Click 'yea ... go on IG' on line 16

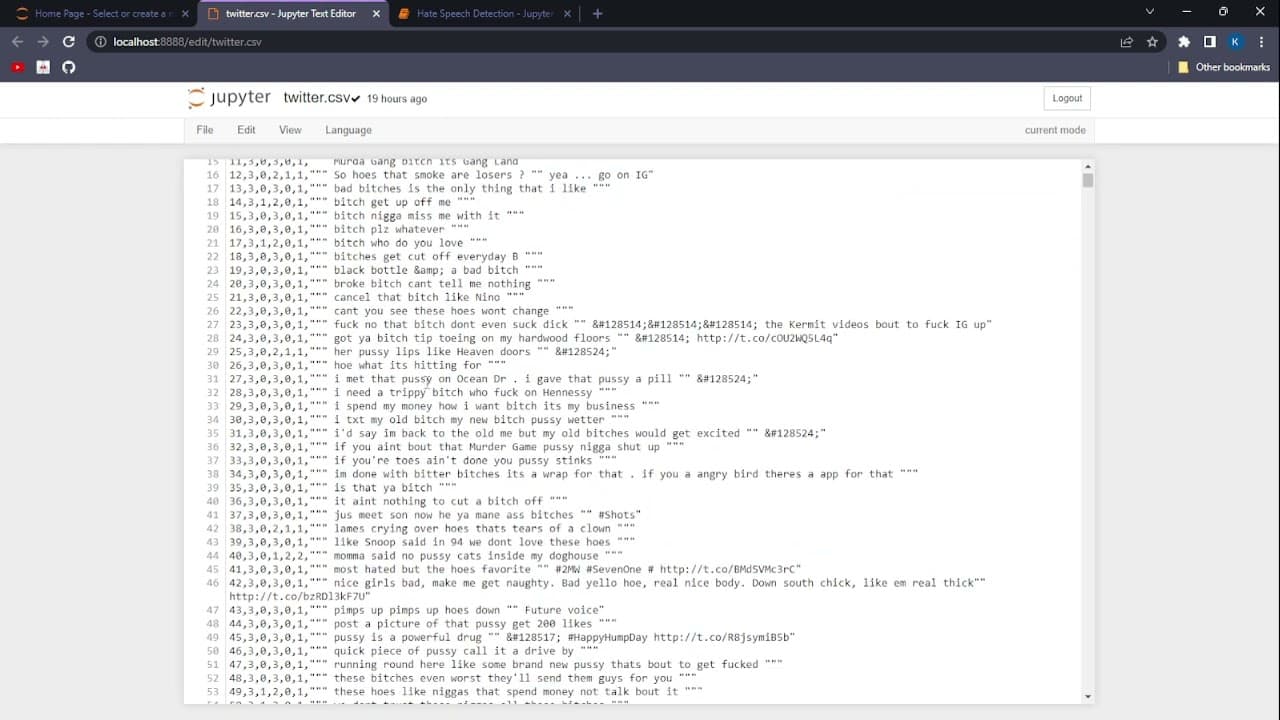click(x=598, y=175)
